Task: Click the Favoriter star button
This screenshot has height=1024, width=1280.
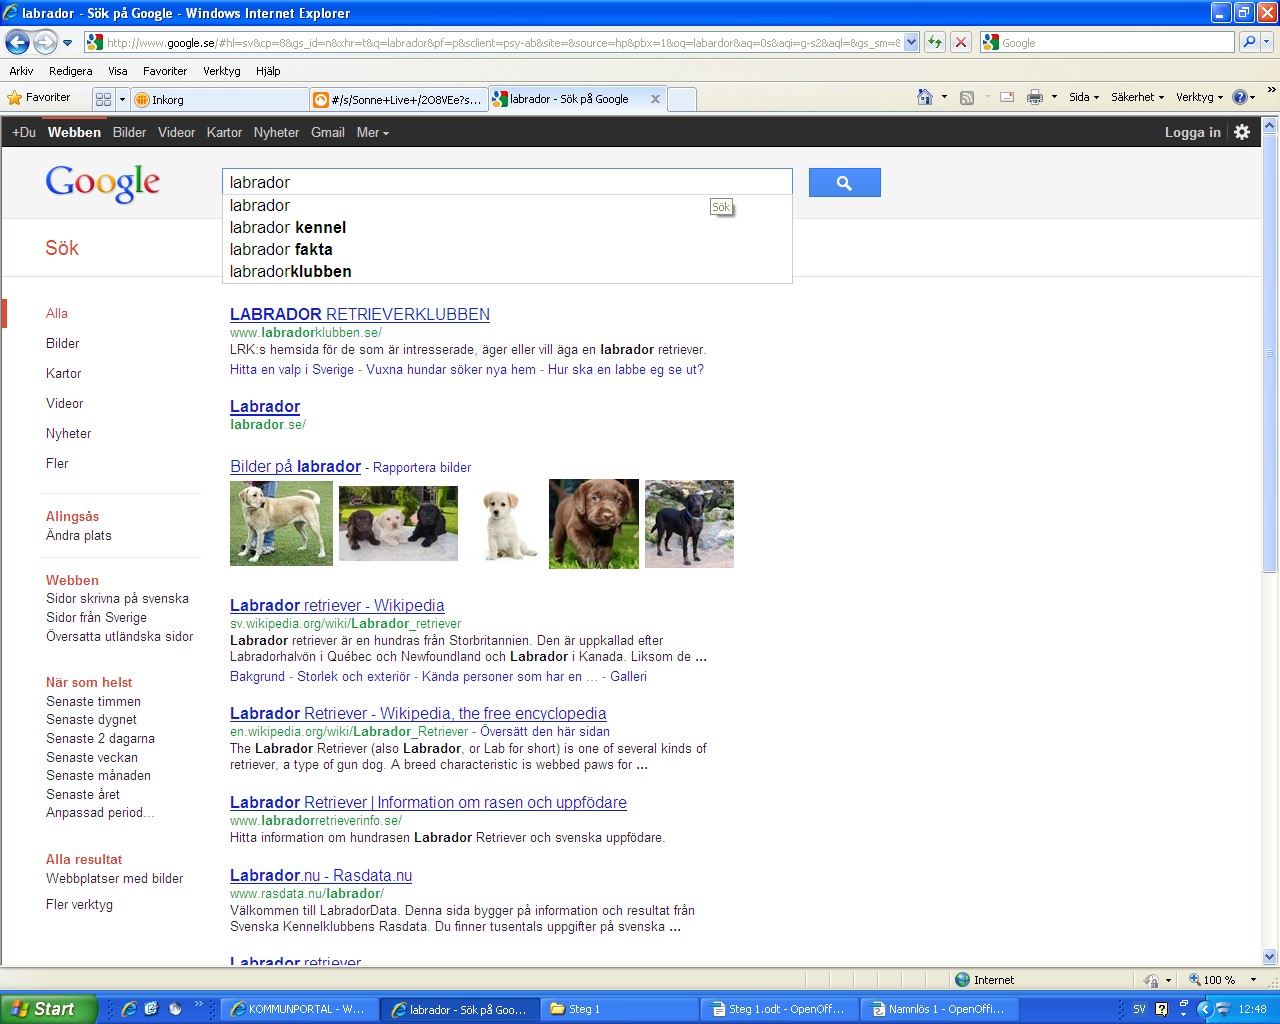Action: click(x=39, y=98)
